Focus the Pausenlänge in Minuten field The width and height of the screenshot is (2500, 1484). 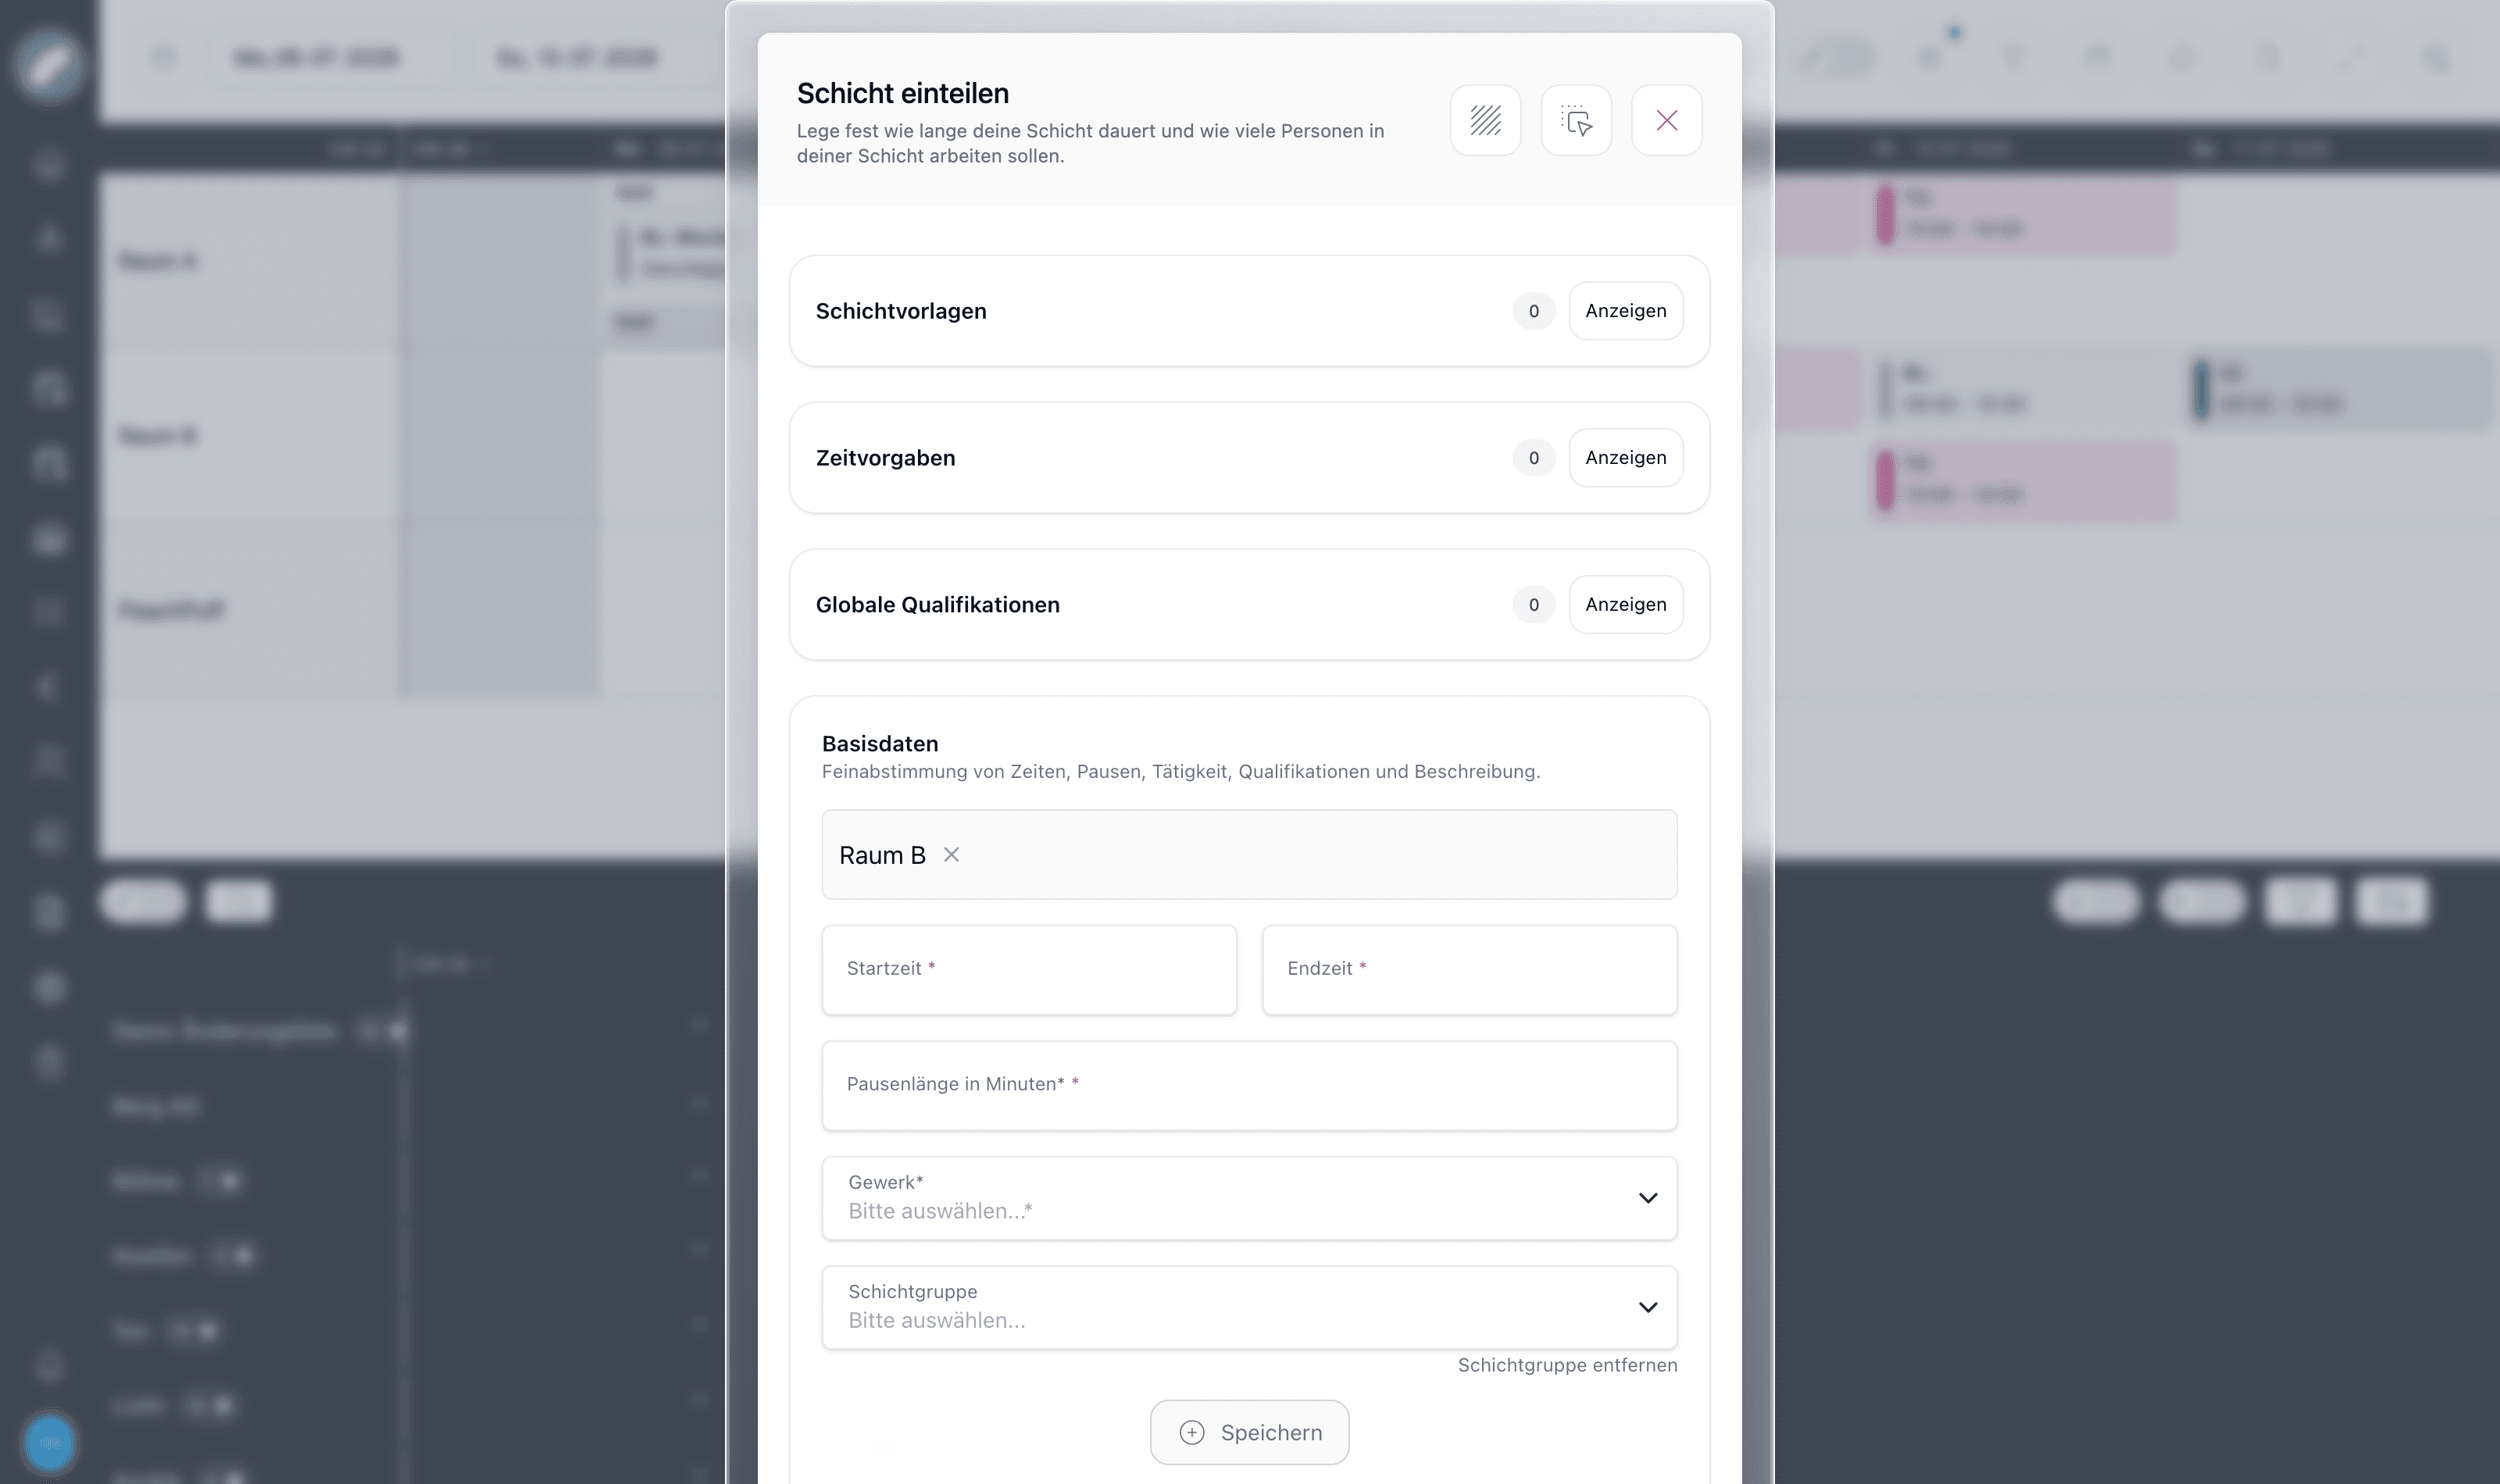(x=1249, y=1086)
